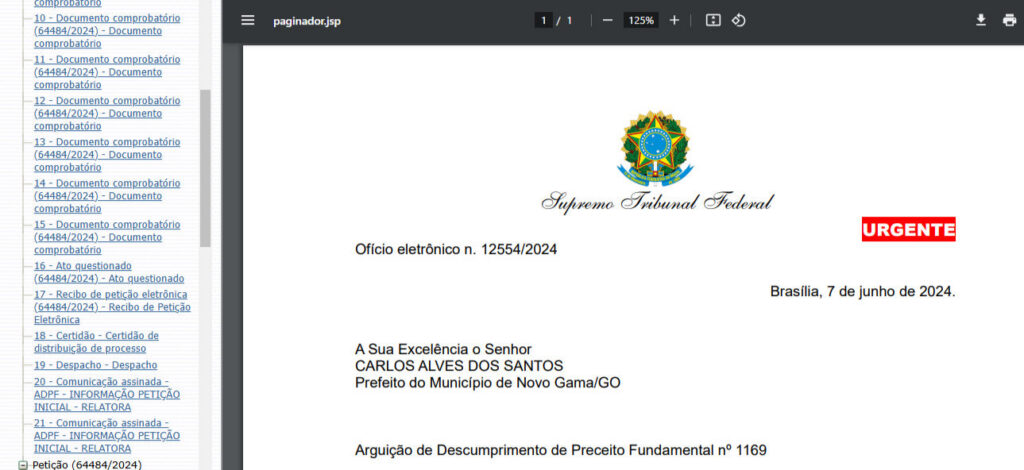
Task: Print the PDF document
Action: click(1009, 21)
